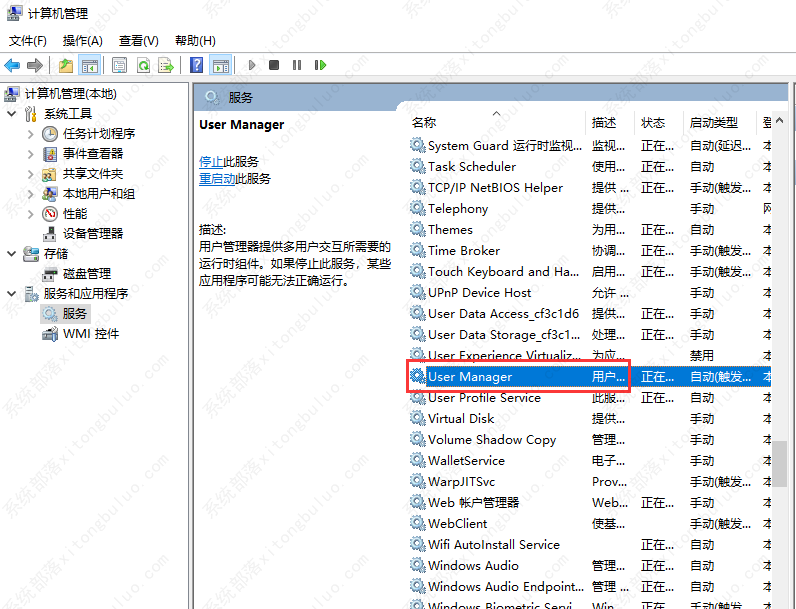796x609 pixels.
Task: Expand the 事件查看器 tree node
Action: coord(30,154)
